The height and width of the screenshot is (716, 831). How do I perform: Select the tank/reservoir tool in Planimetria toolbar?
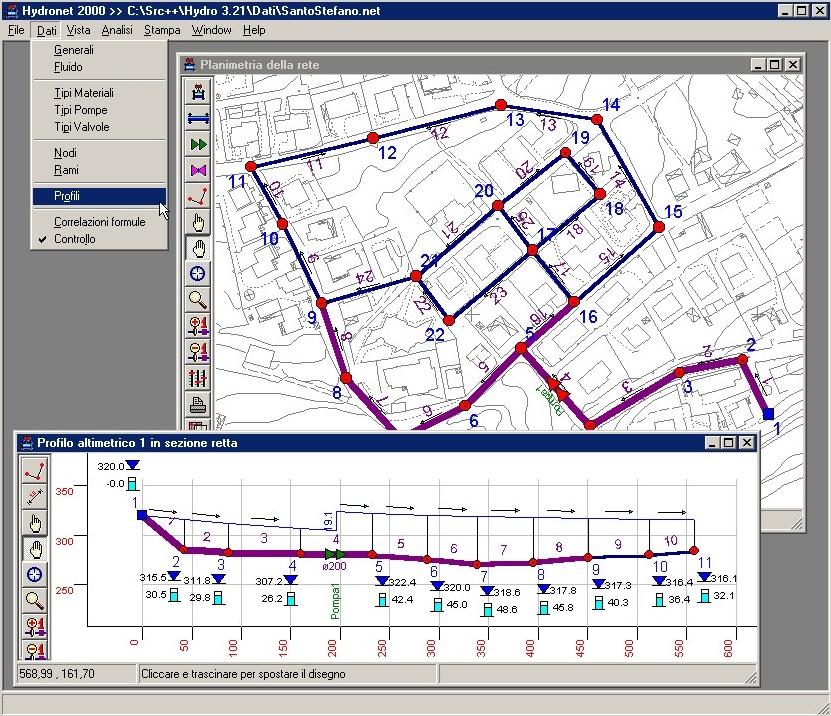[198, 92]
